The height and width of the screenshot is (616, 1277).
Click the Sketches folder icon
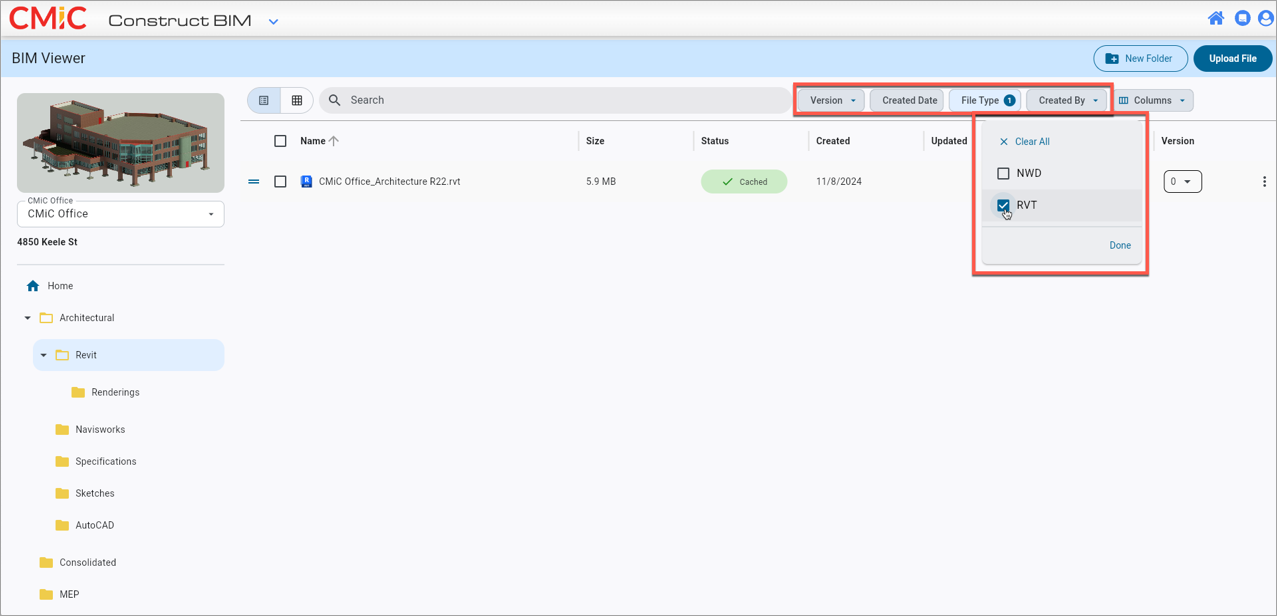(62, 493)
